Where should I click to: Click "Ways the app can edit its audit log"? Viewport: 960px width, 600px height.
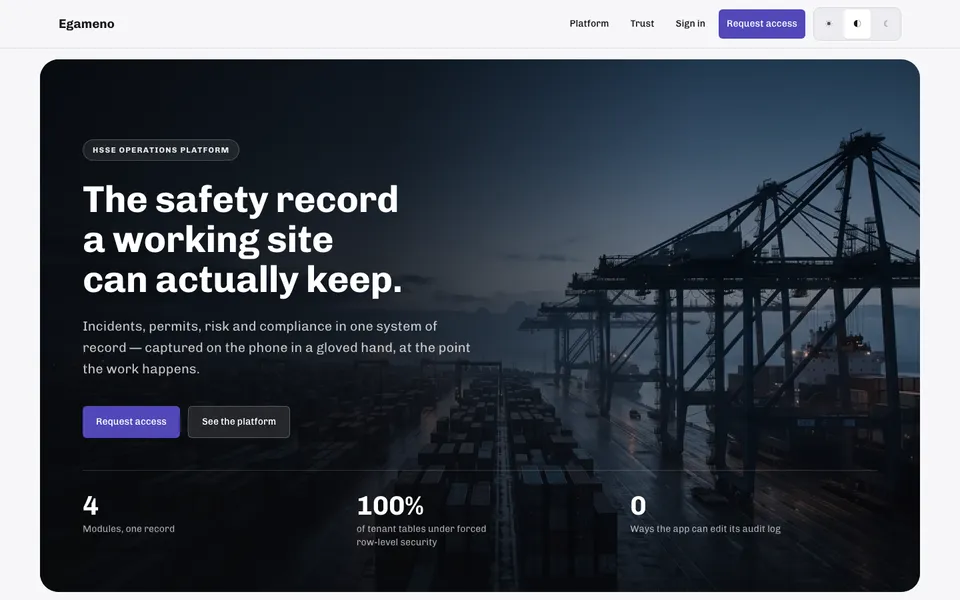[x=705, y=529]
